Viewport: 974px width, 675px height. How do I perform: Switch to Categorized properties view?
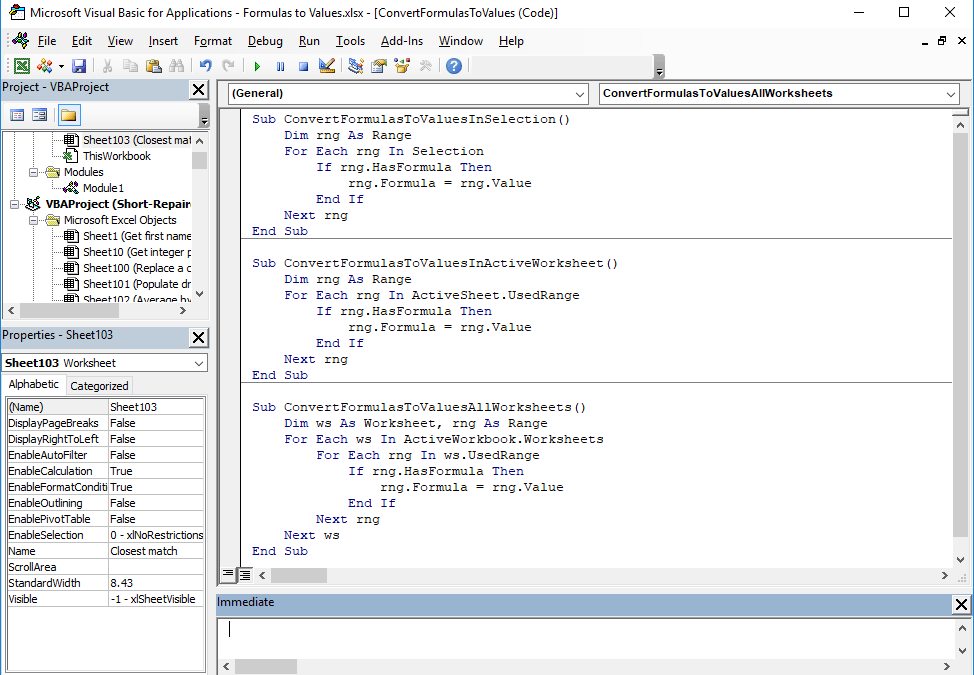pos(98,385)
